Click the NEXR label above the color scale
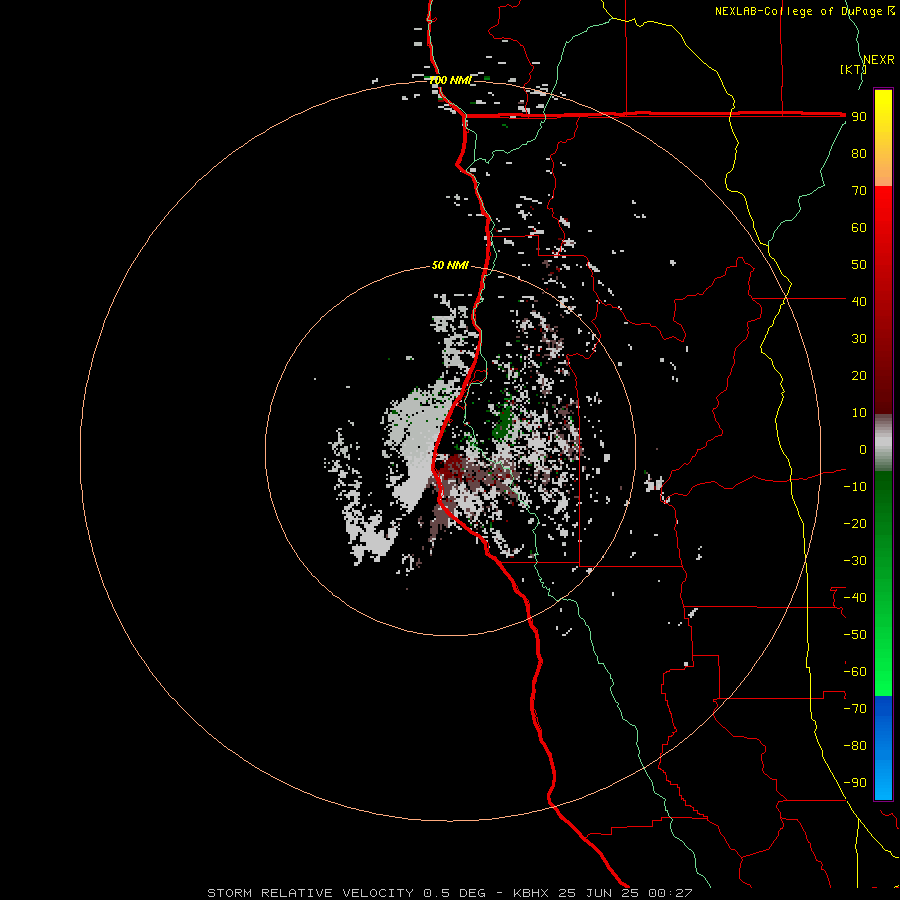 tap(879, 60)
